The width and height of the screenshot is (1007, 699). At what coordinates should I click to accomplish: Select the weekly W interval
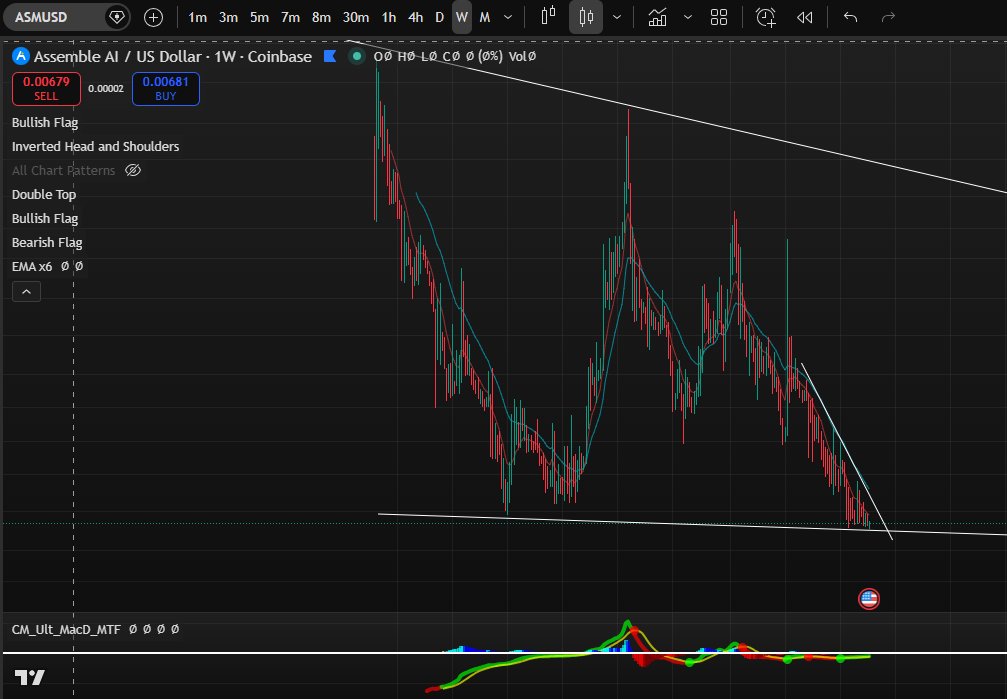(462, 17)
